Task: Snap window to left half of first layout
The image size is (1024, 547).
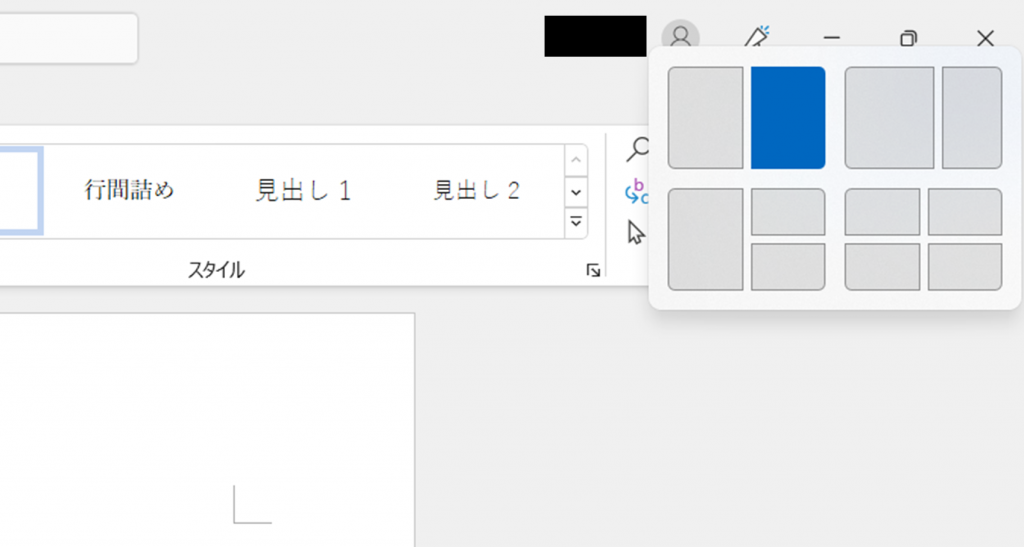Action: pyautogui.click(x=705, y=118)
